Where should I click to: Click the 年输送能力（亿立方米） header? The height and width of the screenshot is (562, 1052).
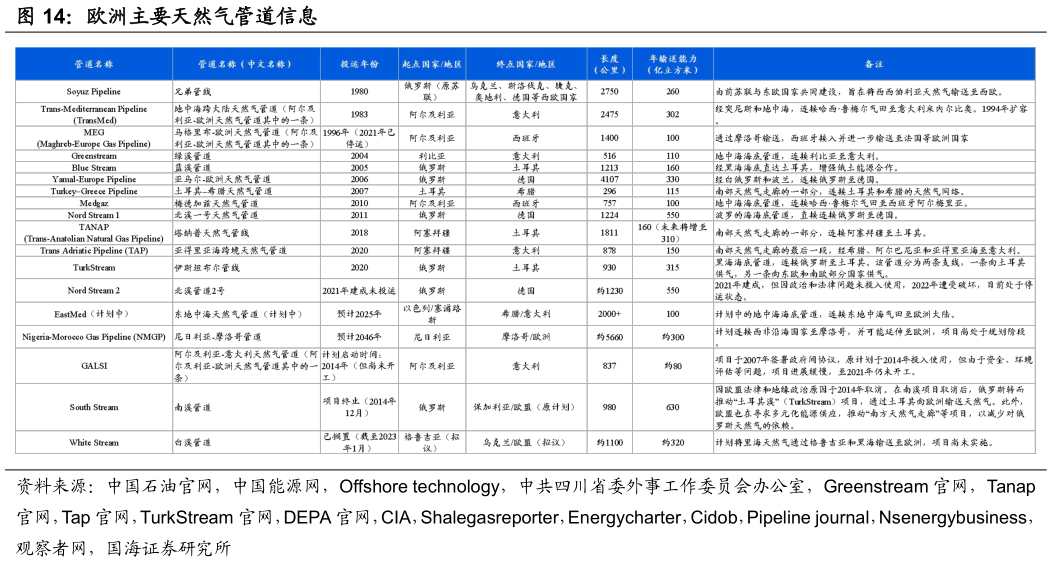click(673, 64)
